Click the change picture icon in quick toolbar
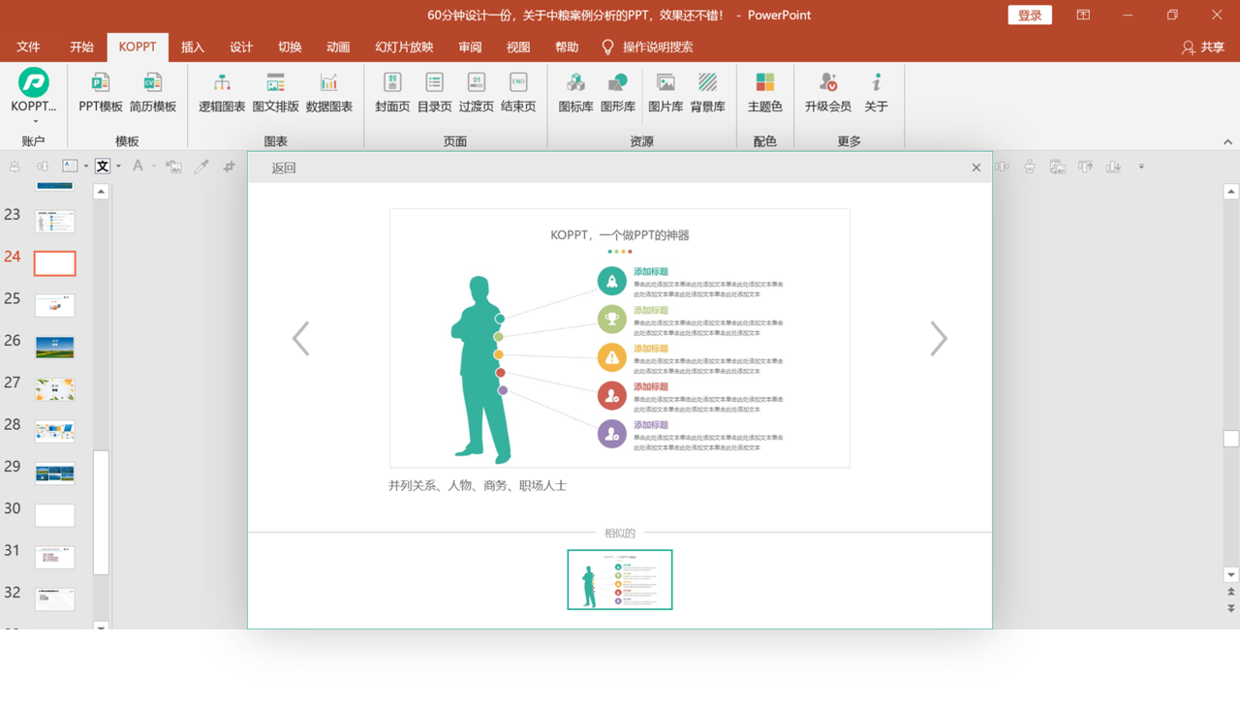 click(174, 167)
